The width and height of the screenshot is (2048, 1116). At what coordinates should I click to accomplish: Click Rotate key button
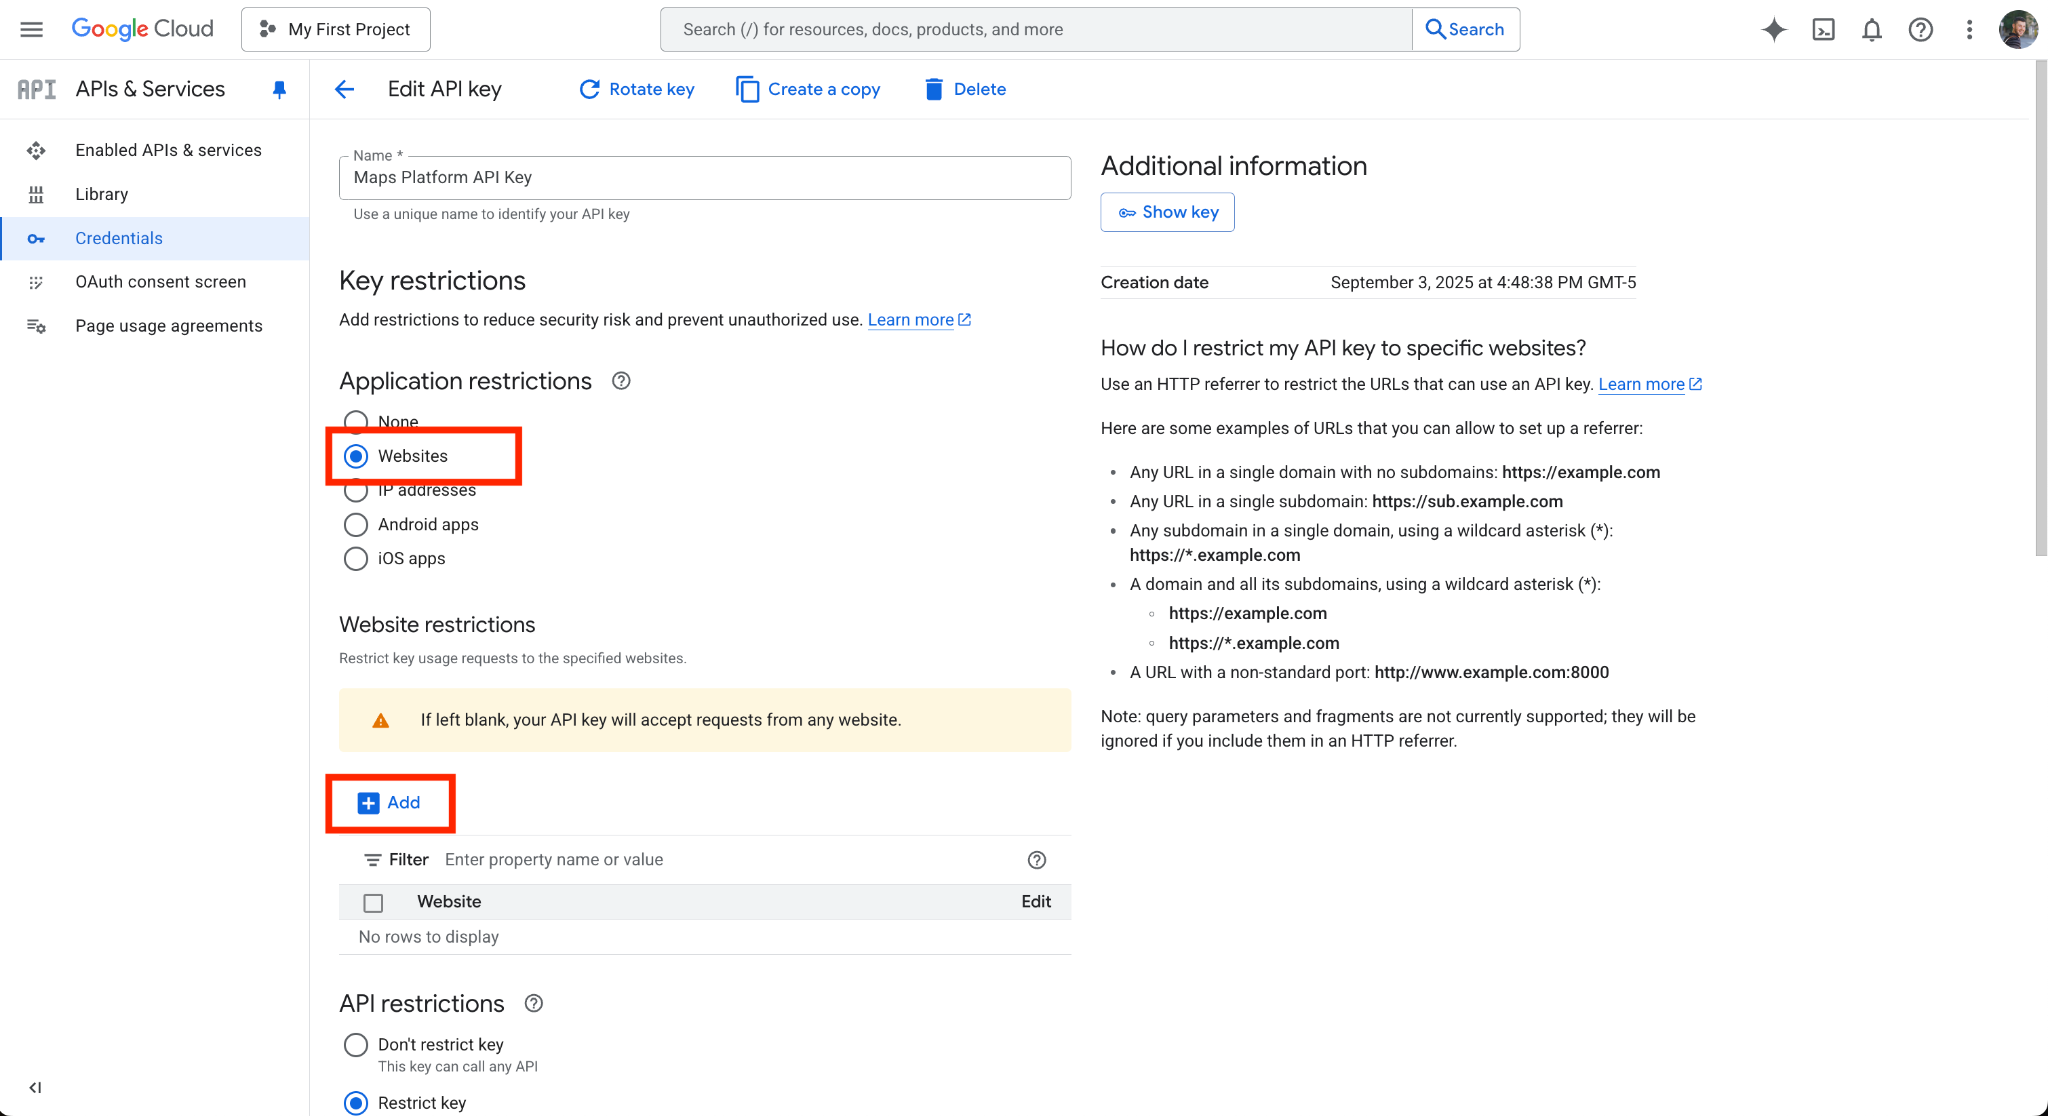point(637,89)
